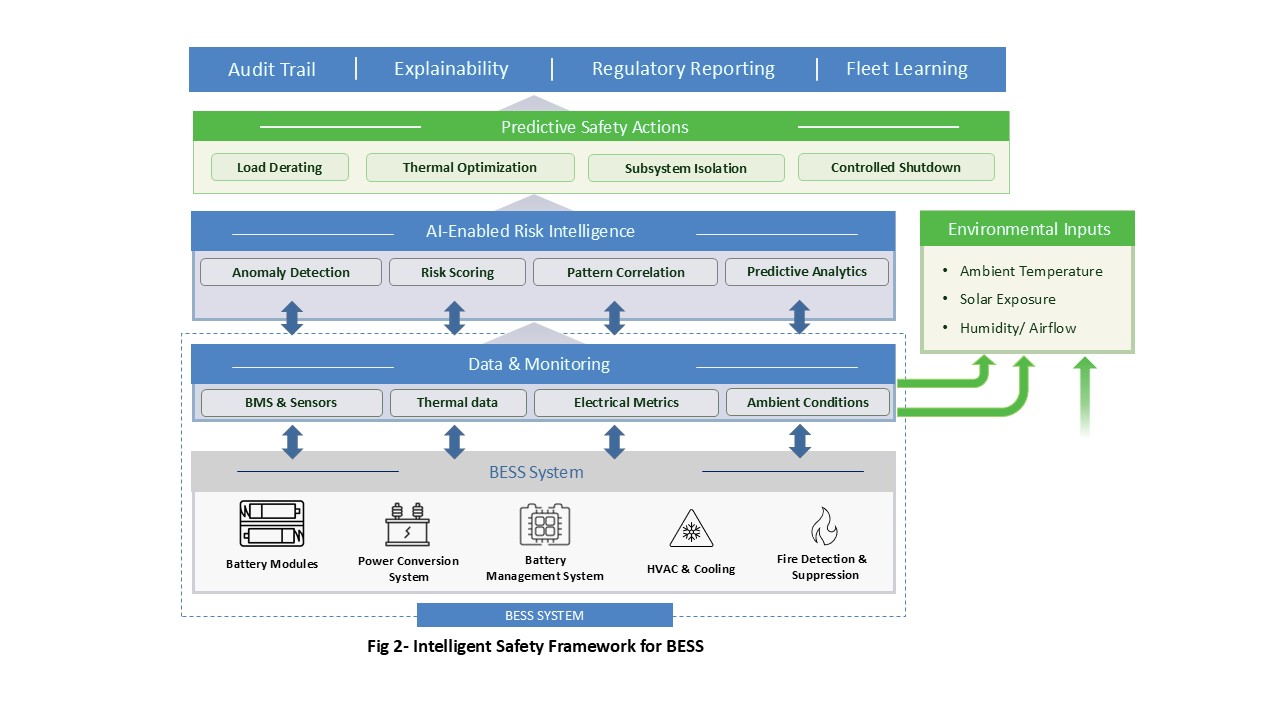The width and height of the screenshot is (1280, 720).
Task: Click the HVAC & Cooling label
Action: coord(691,569)
